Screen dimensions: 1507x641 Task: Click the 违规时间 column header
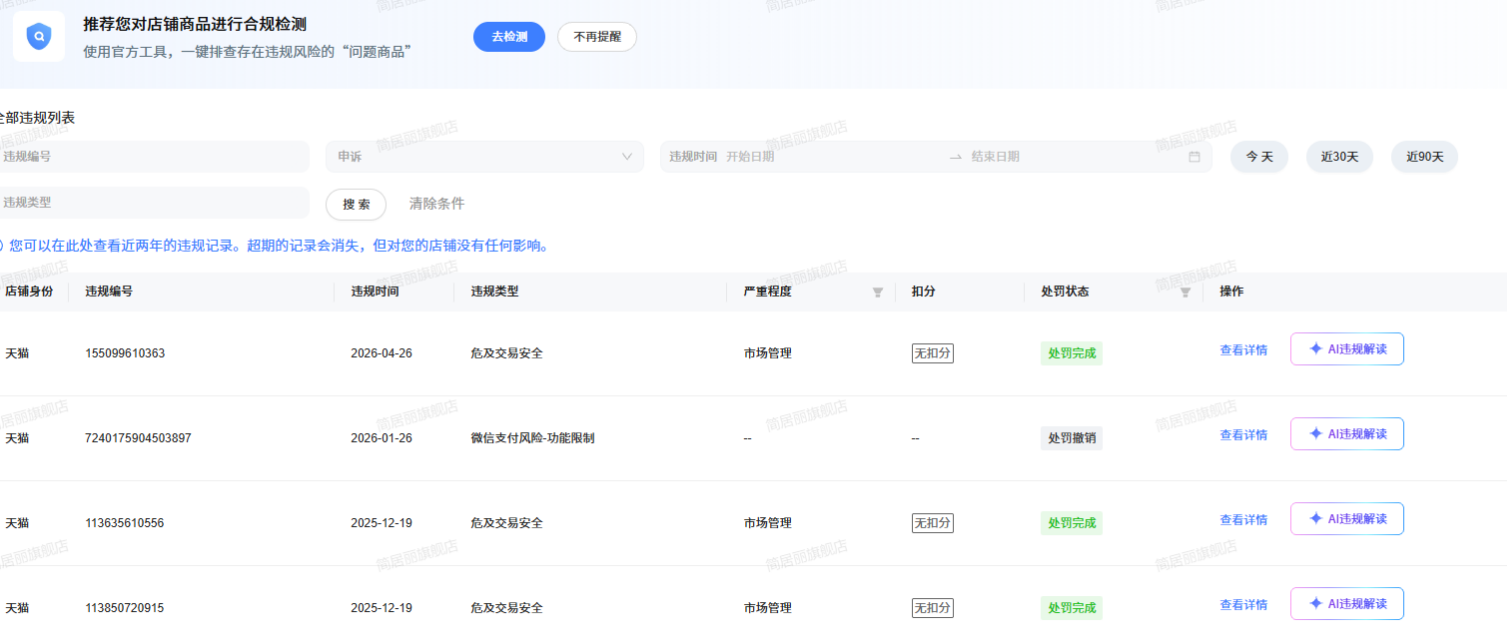point(375,292)
